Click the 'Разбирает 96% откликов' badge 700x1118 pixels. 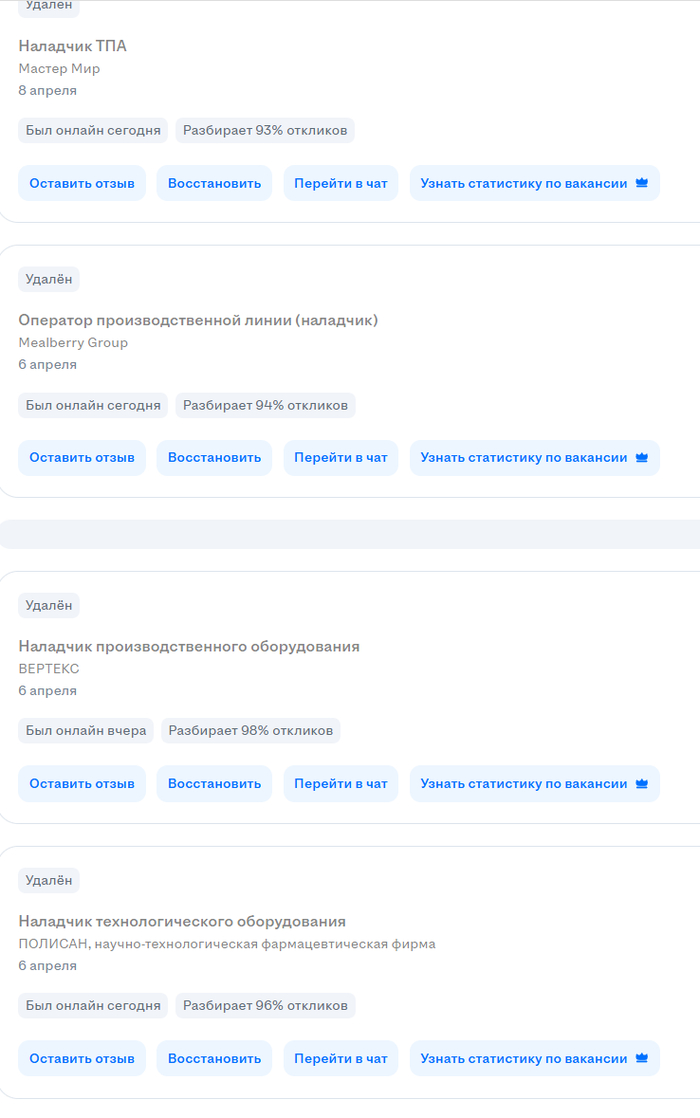(265, 1005)
